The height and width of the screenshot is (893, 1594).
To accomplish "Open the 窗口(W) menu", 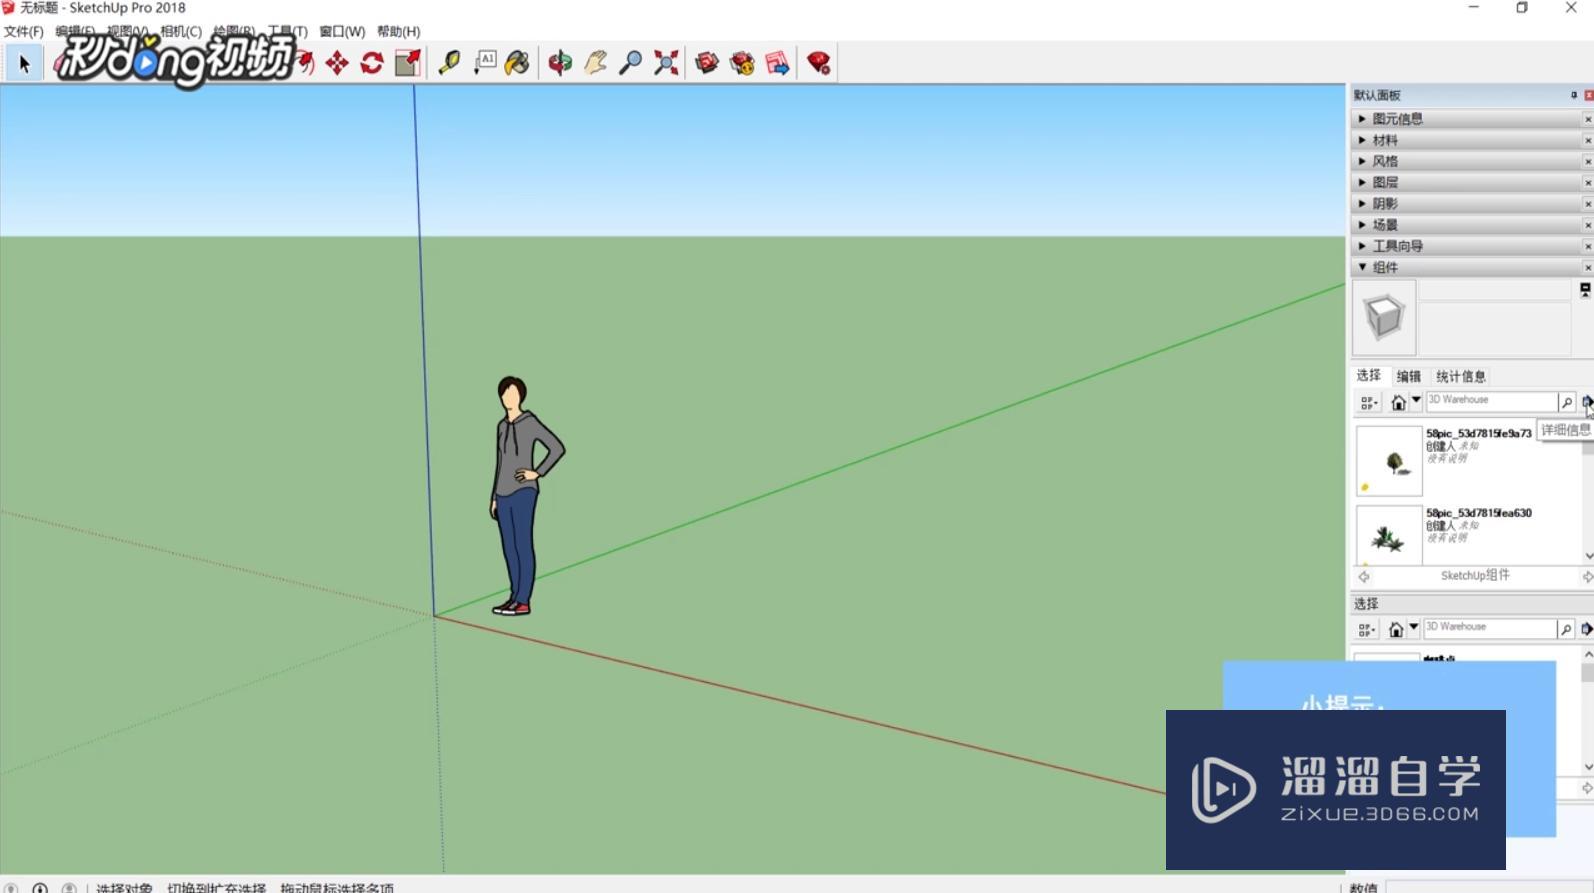I will (342, 32).
